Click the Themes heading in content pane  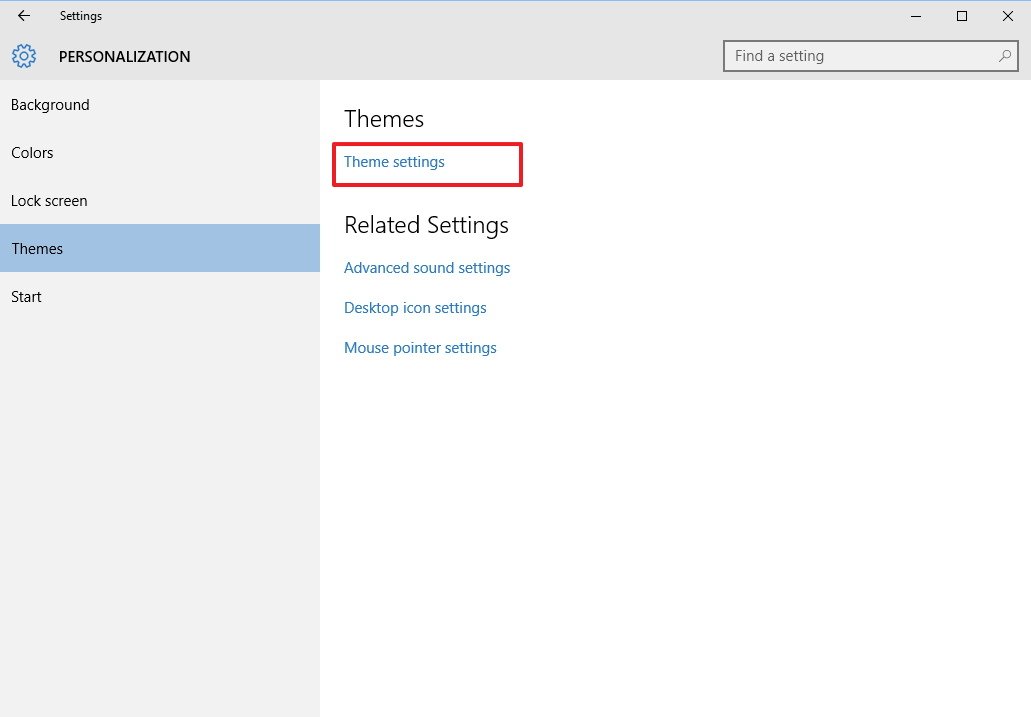384,119
